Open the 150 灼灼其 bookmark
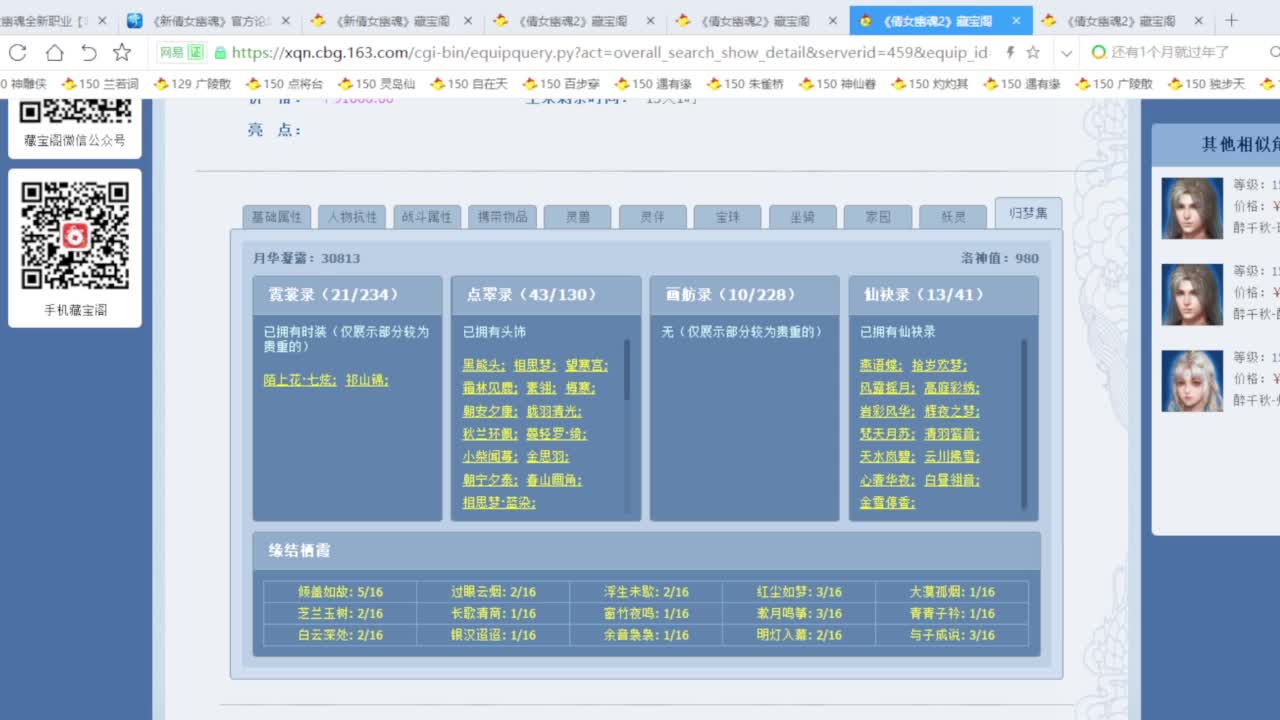The width and height of the screenshot is (1280, 720). tap(930, 84)
